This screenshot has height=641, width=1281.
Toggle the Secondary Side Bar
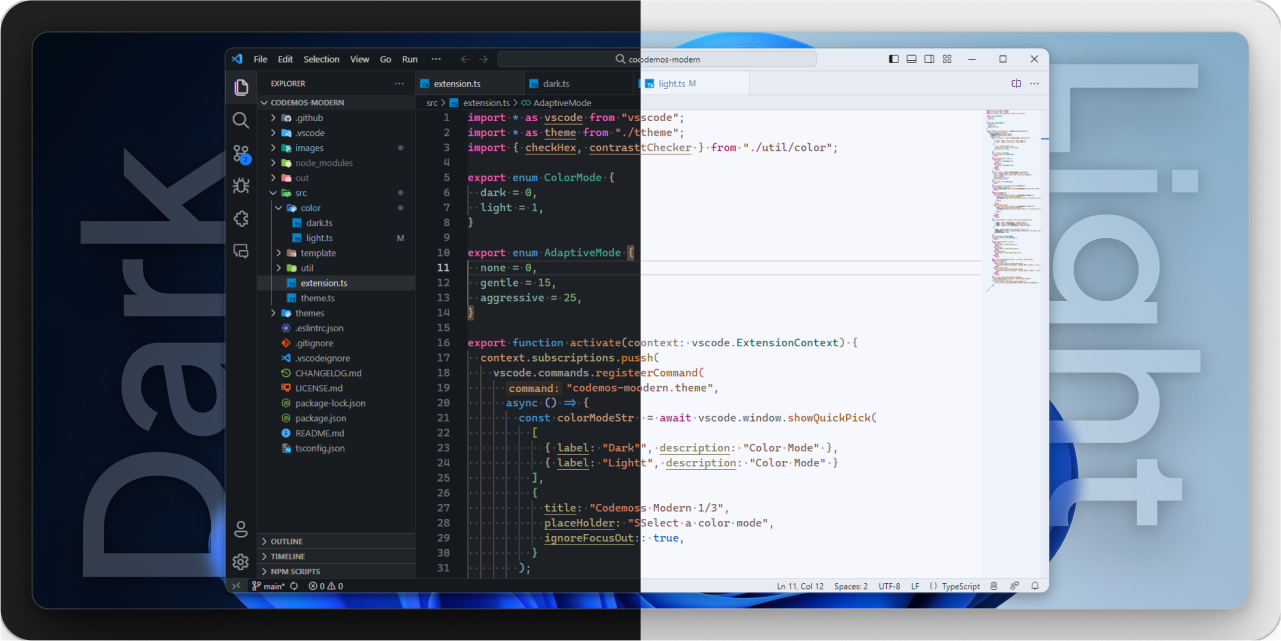tap(929, 58)
